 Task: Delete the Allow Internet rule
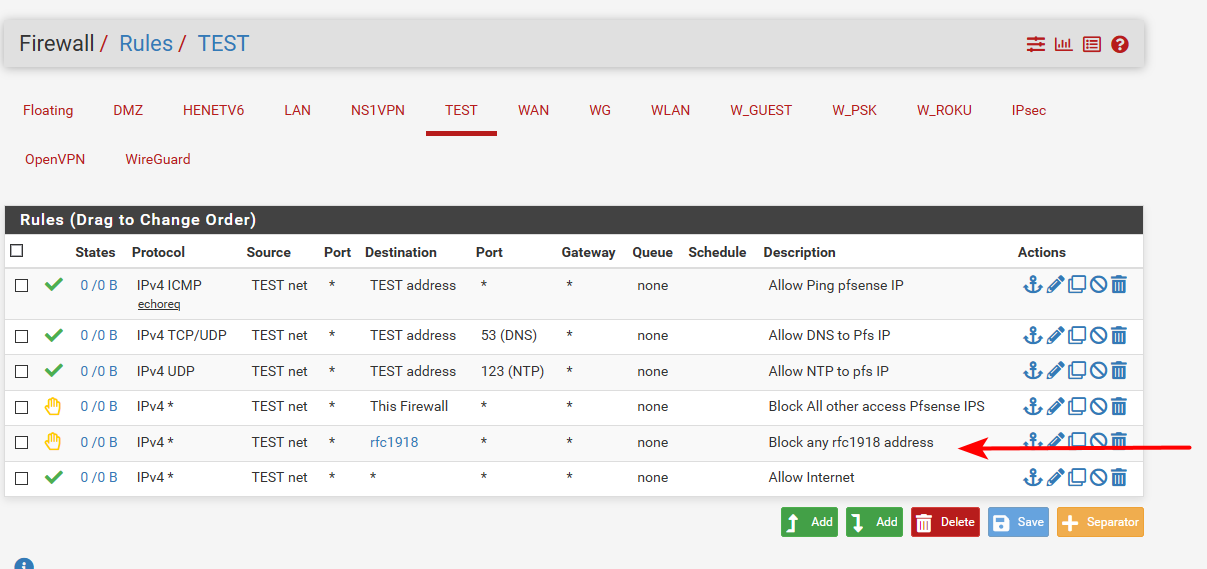coord(1119,477)
